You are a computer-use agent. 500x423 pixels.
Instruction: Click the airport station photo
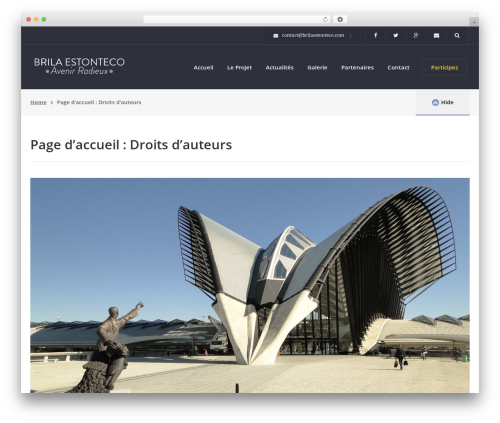(250, 285)
